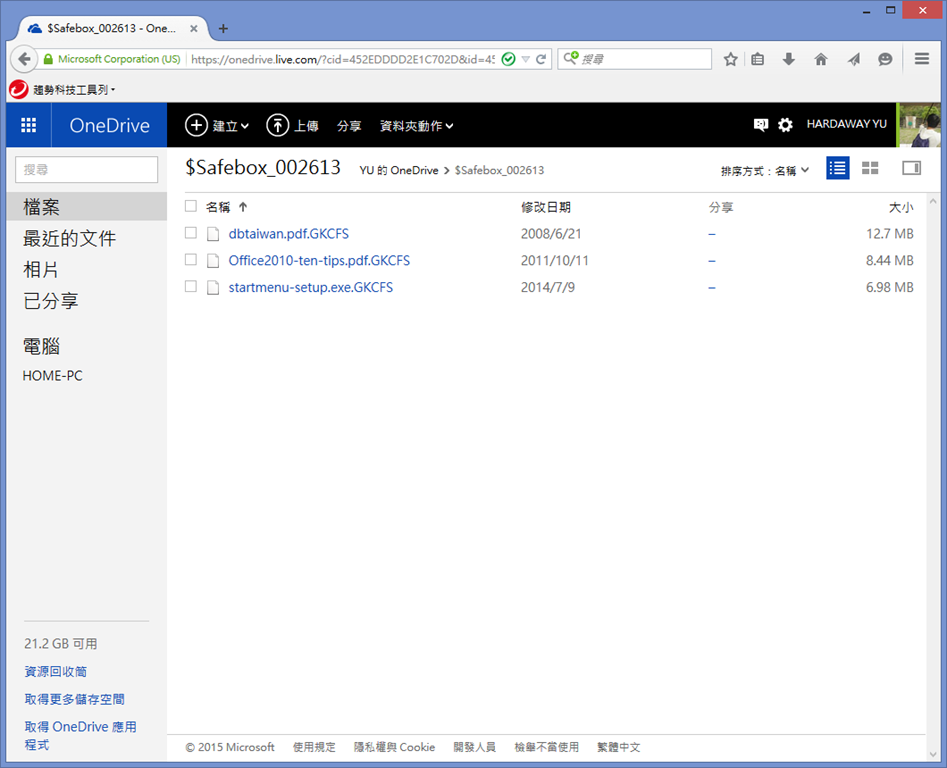Image resolution: width=947 pixels, height=768 pixels.
Task: Open 相片 photos section
Action: [x=40, y=270]
